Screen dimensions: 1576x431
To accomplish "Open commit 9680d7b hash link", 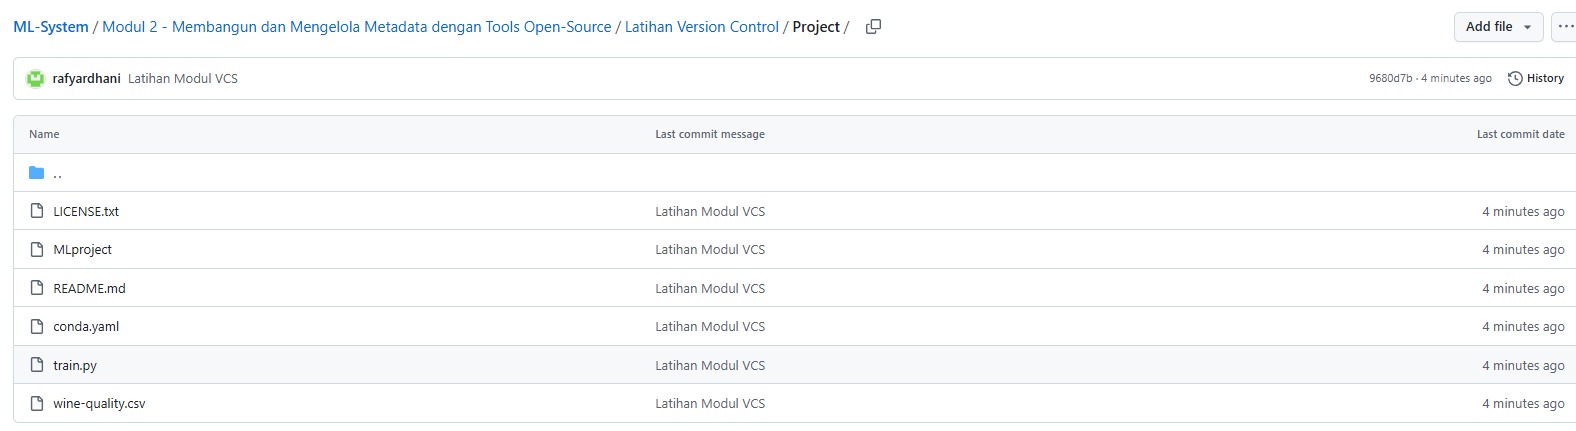I will pos(1390,78).
